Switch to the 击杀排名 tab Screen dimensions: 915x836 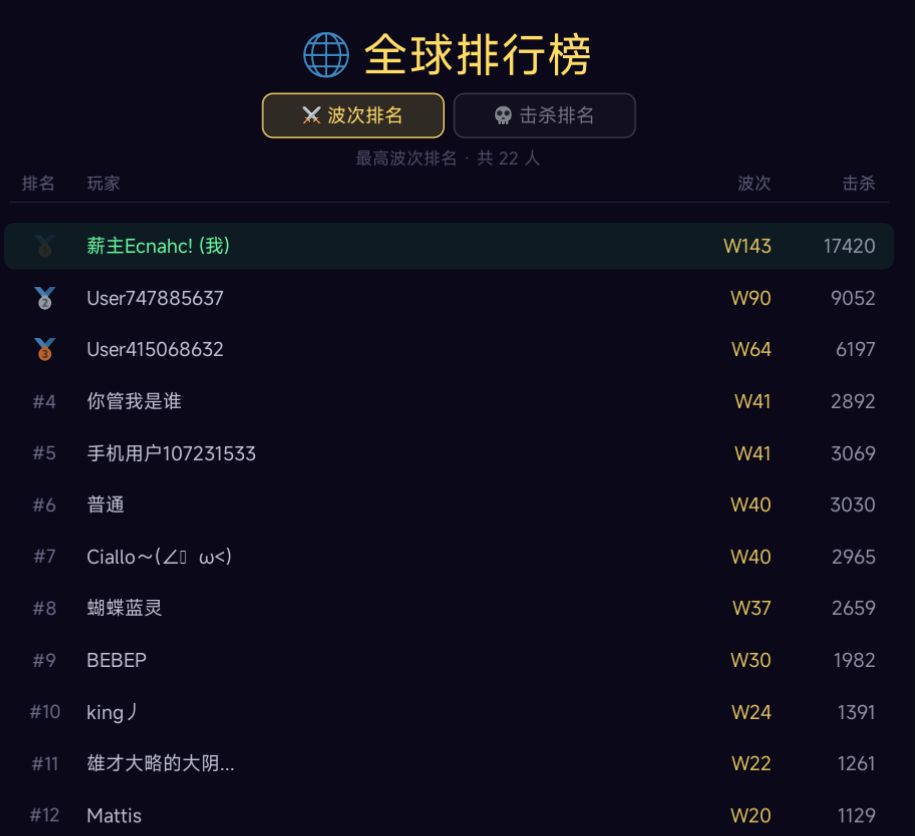[544, 116]
